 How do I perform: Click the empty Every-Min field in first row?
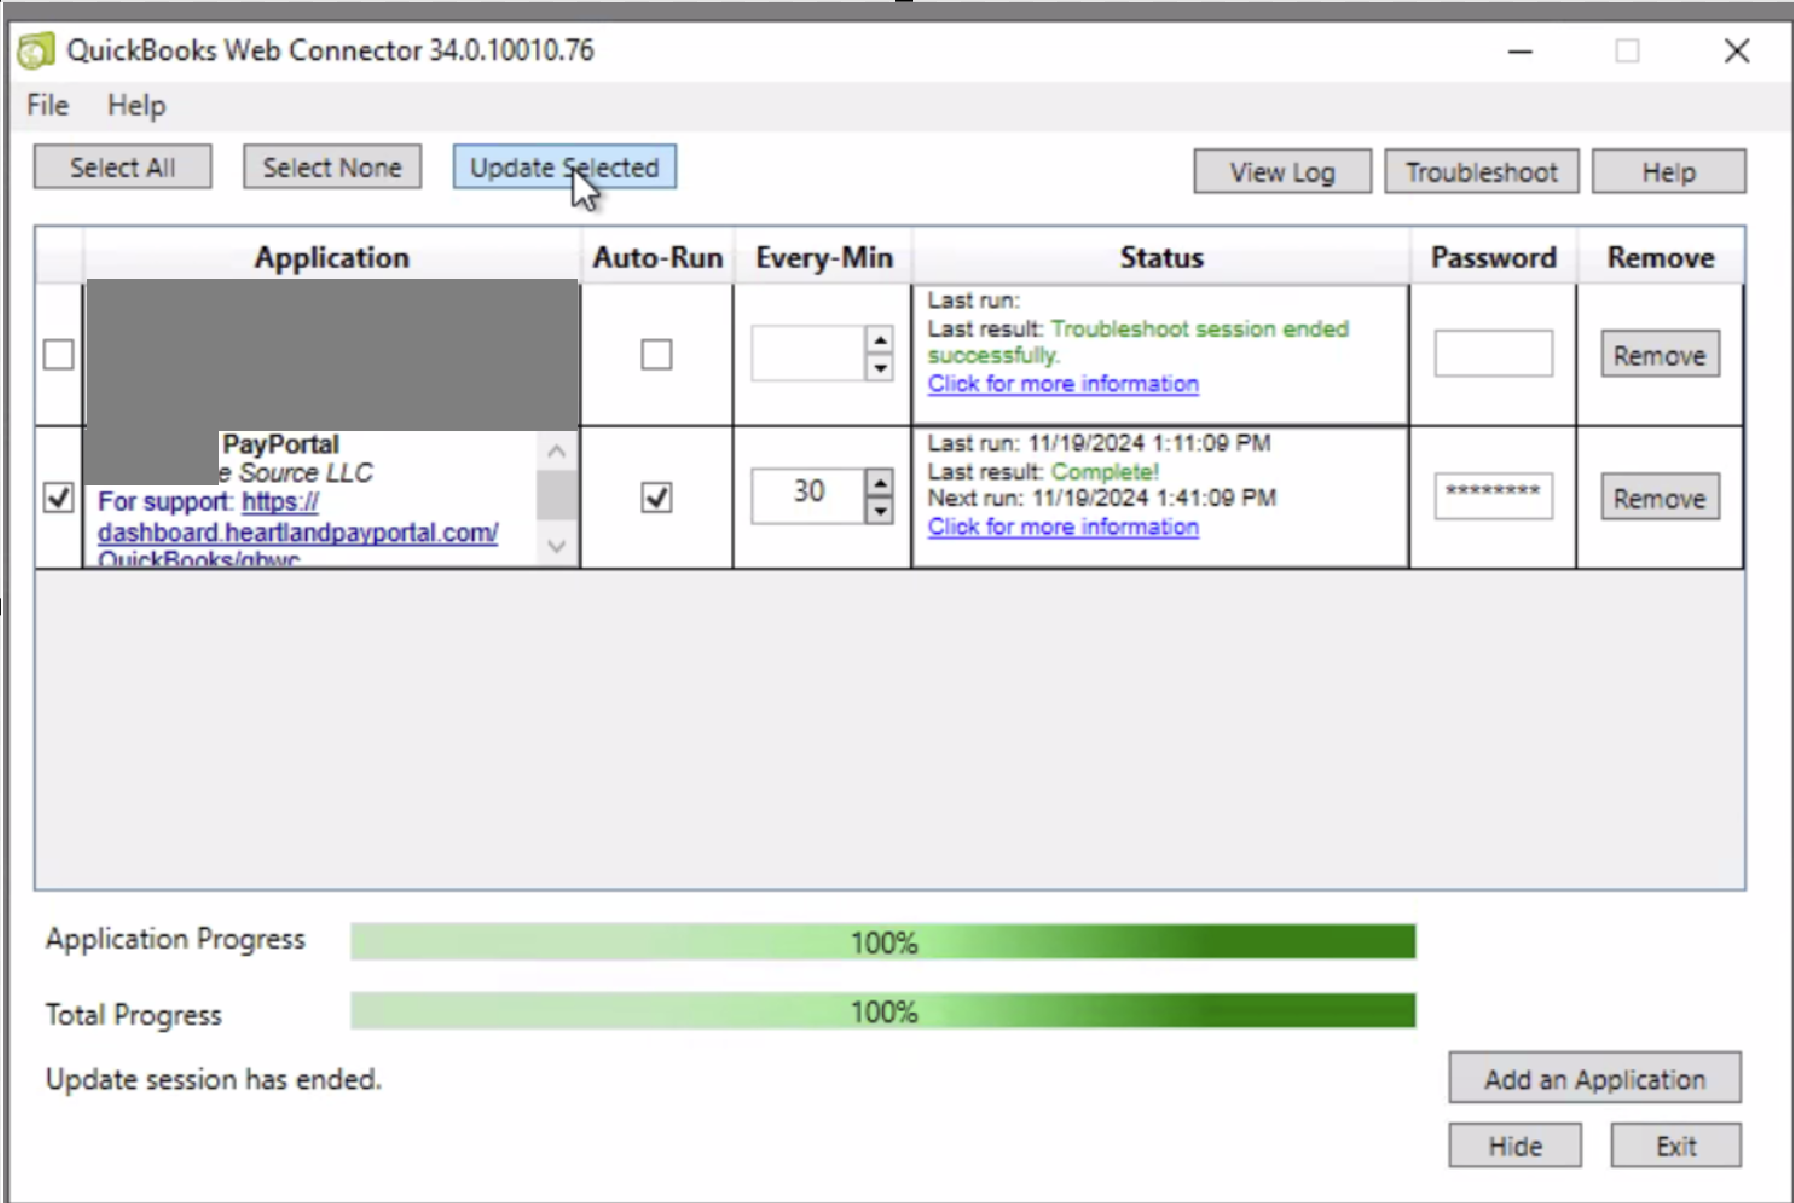[x=808, y=354]
